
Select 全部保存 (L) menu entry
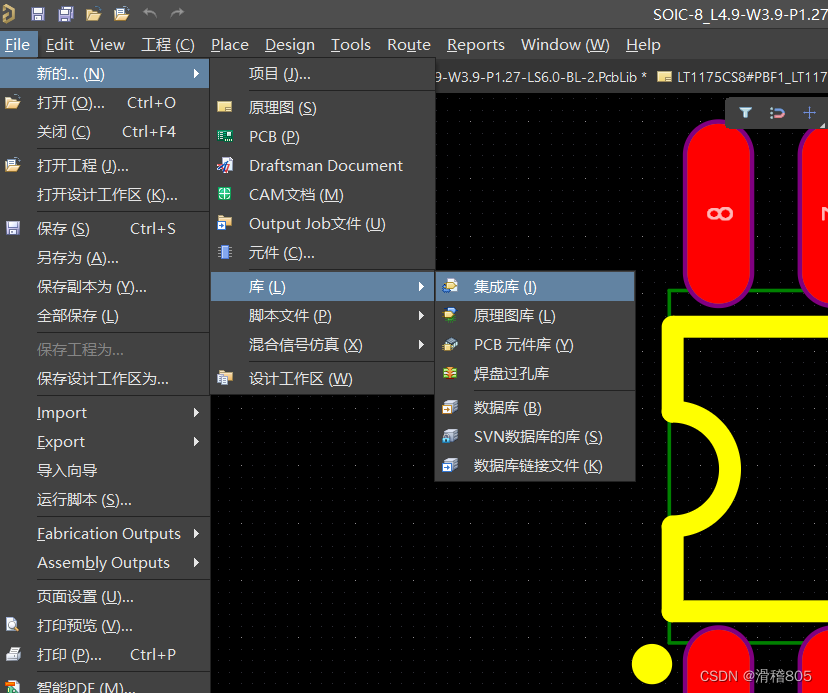tap(105, 316)
